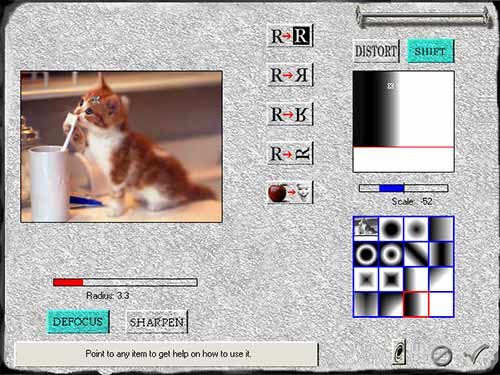Click the kitten preview image
Viewport: 500px width, 375px height.
click(x=121, y=147)
